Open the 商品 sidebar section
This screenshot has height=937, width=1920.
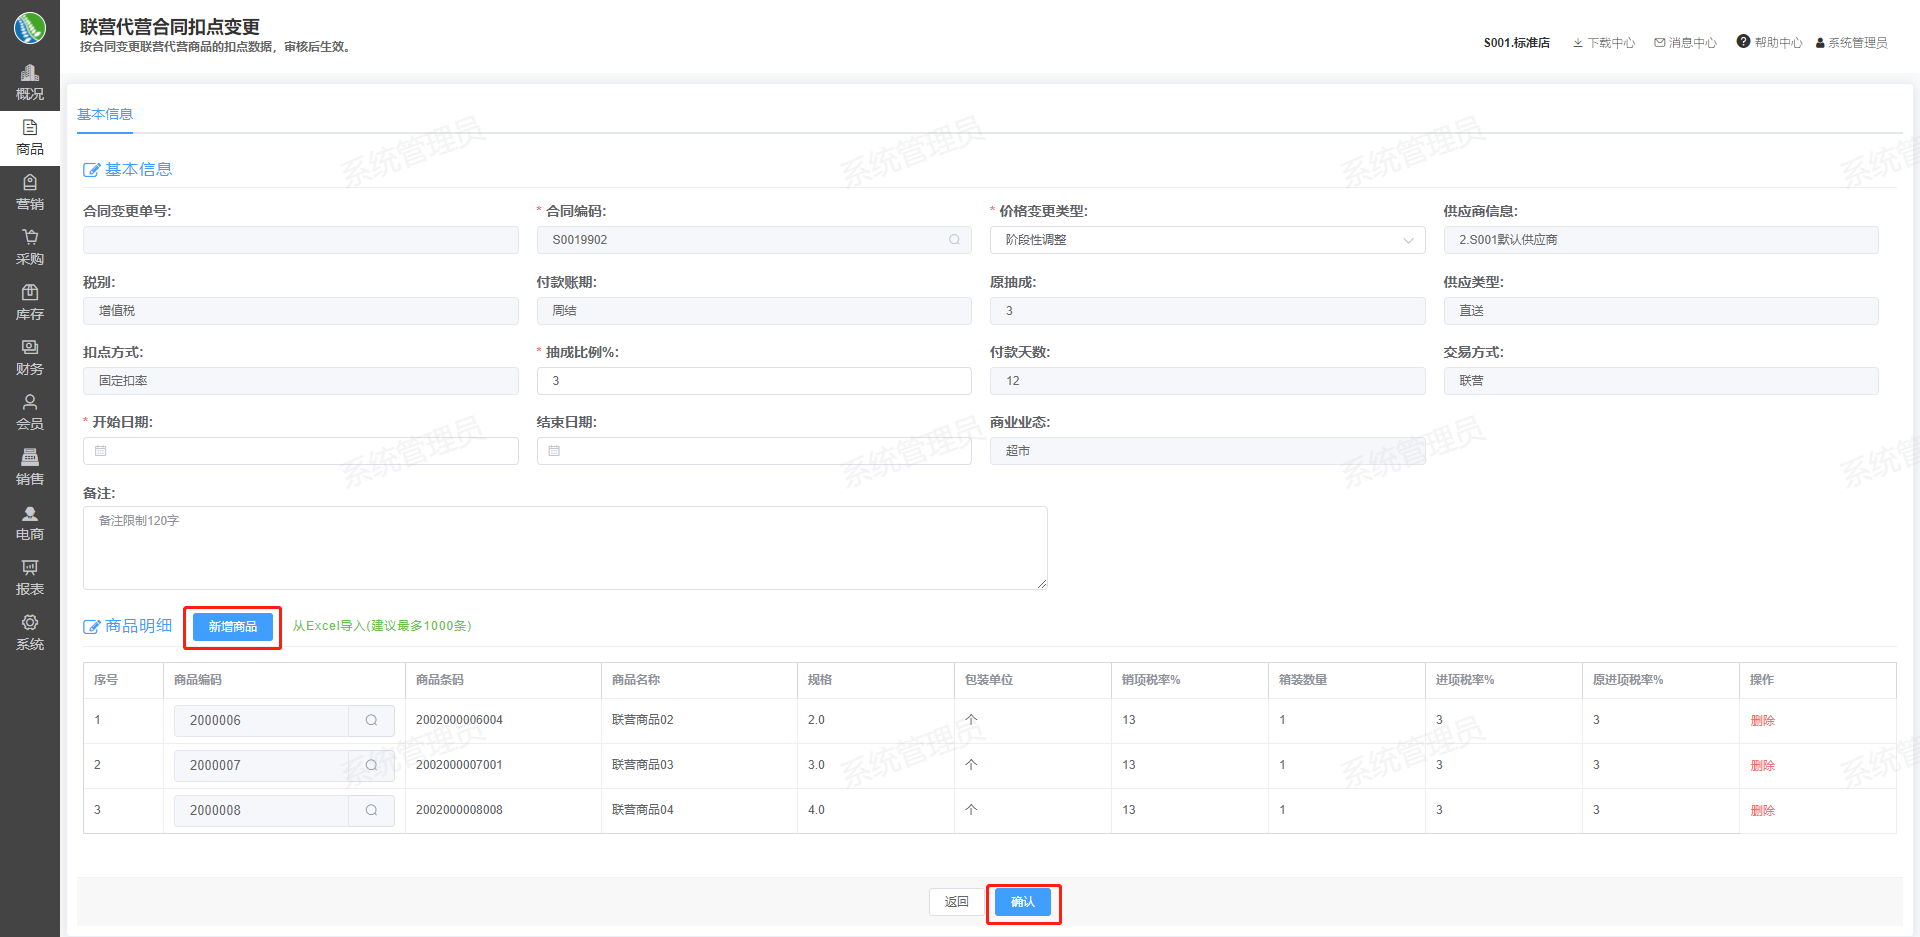30,138
